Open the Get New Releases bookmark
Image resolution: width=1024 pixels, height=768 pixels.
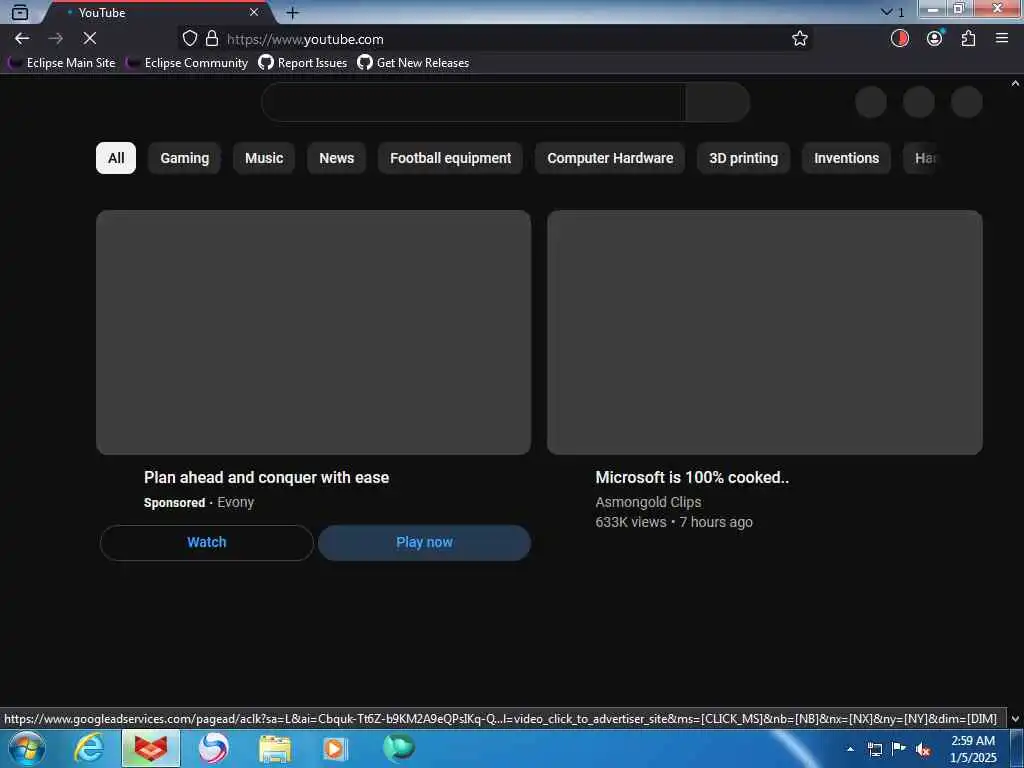click(x=413, y=63)
